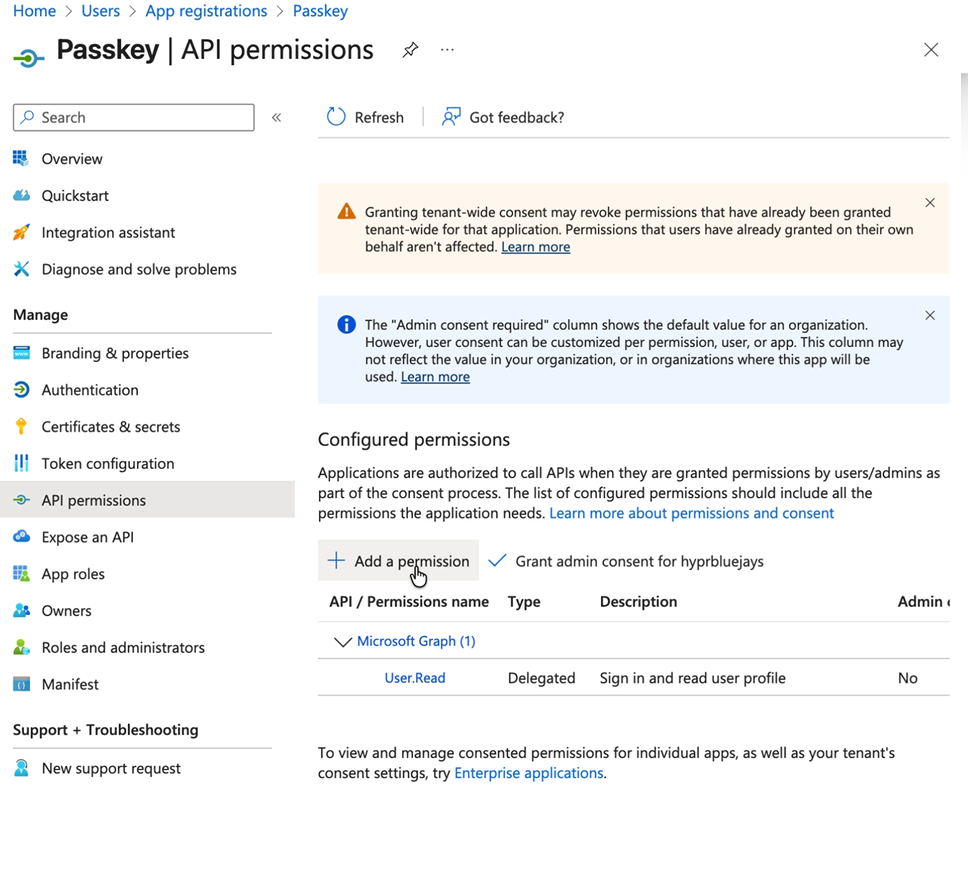Click the App roles icon

pos(21,574)
